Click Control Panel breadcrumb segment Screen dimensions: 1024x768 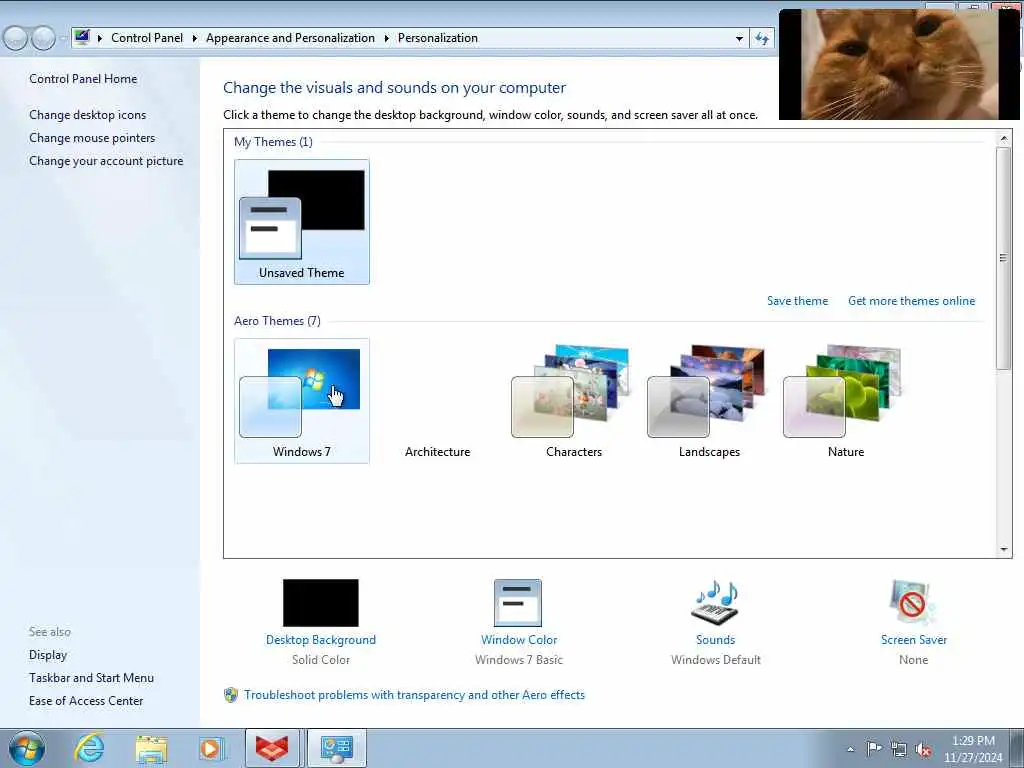coord(147,38)
